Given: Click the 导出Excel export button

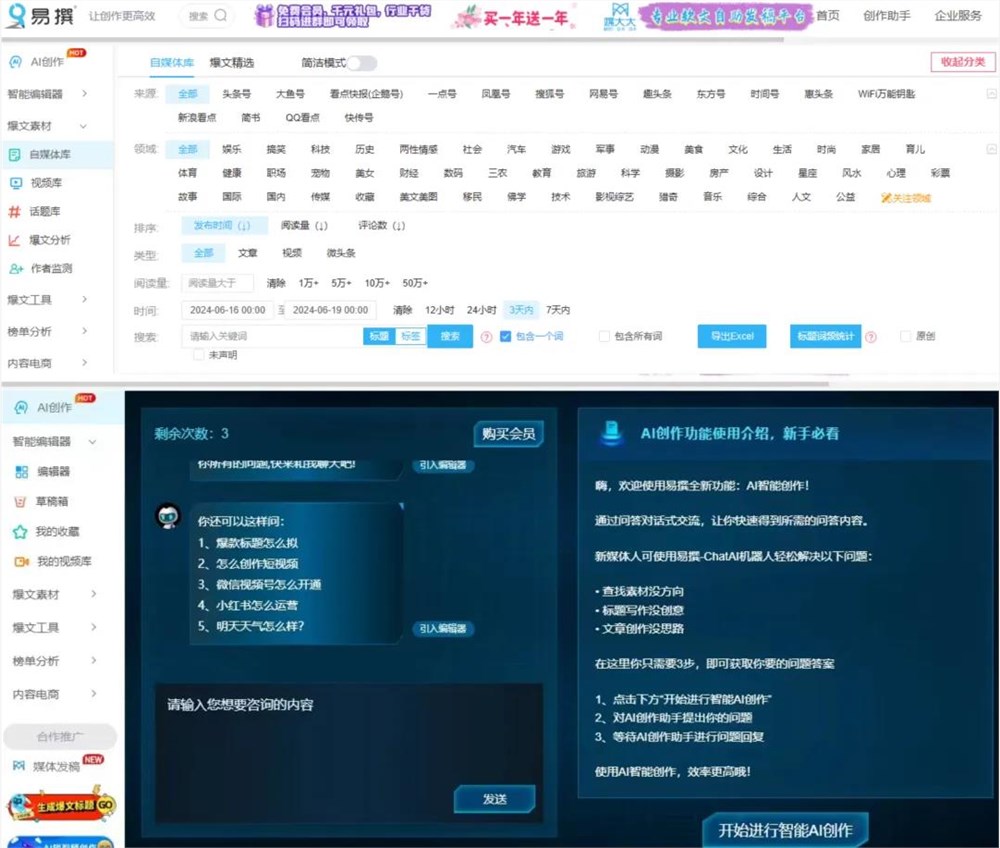Looking at the screenshot, I should [731, 336].
